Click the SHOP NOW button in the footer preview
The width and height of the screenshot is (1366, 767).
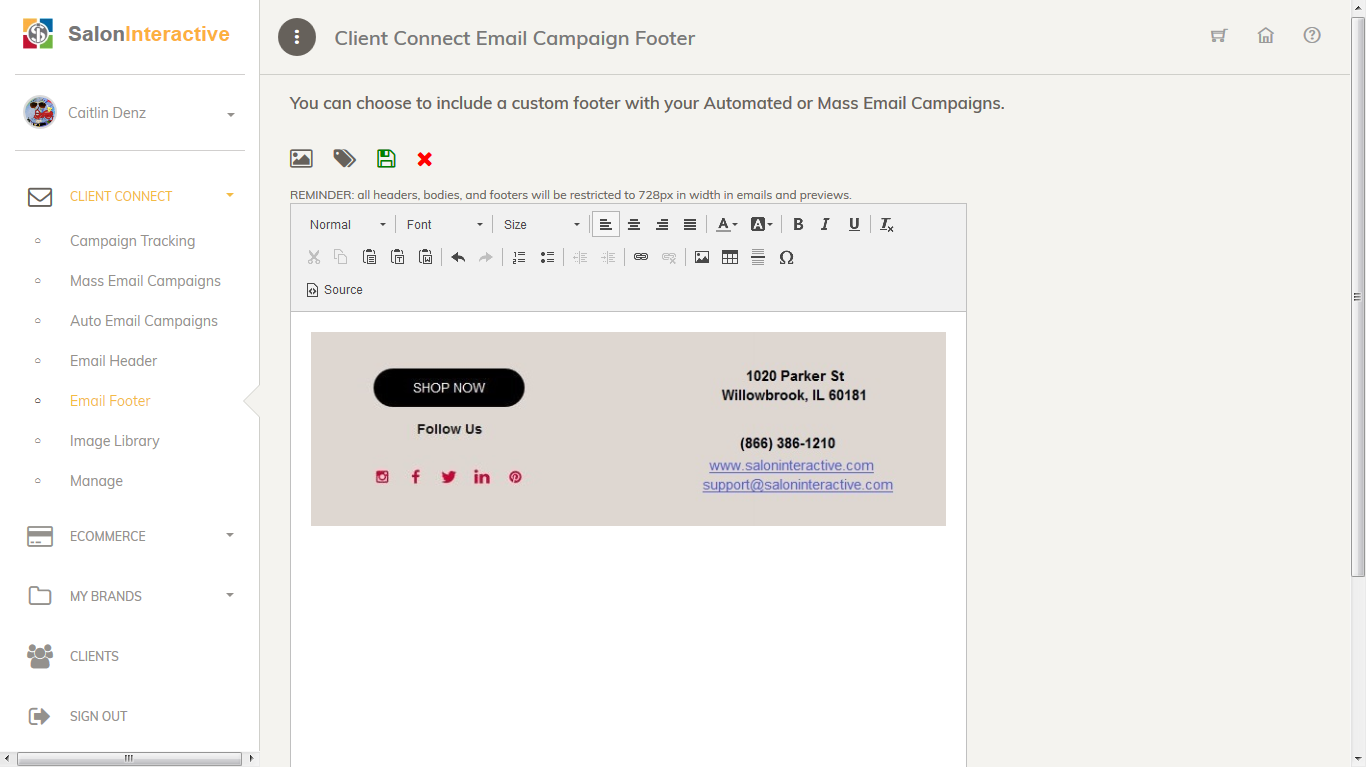(448, 388)
